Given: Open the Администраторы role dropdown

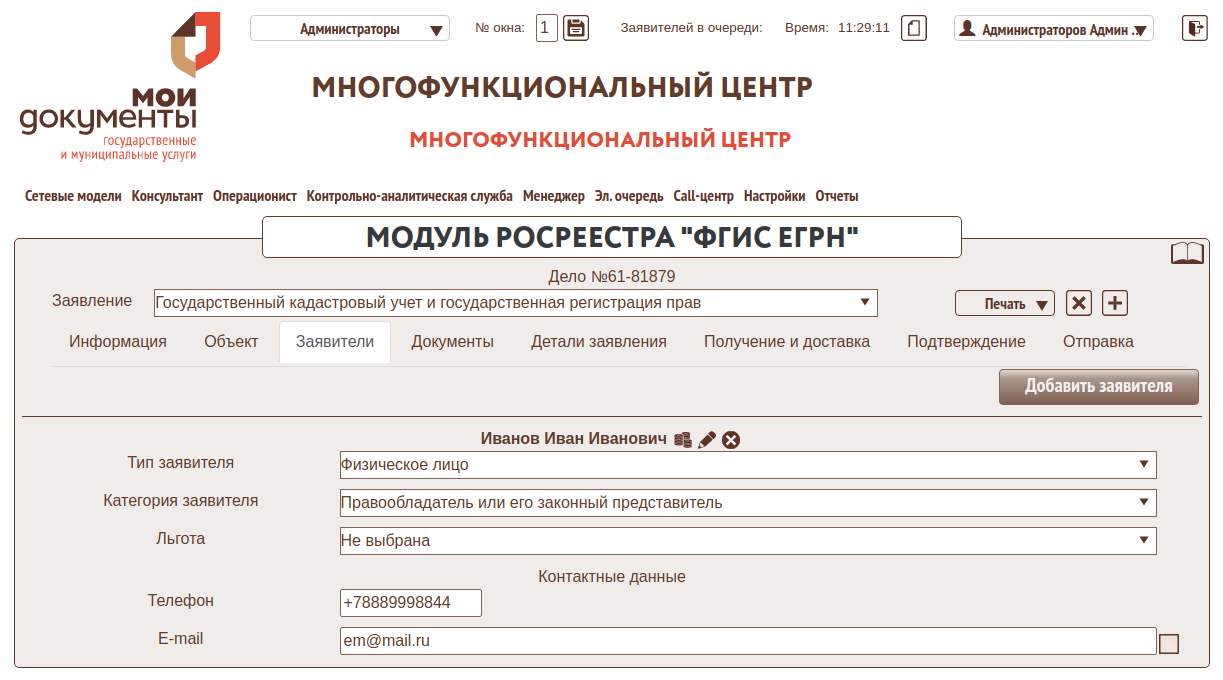Looking at the screenshot, I should (350, 29).
